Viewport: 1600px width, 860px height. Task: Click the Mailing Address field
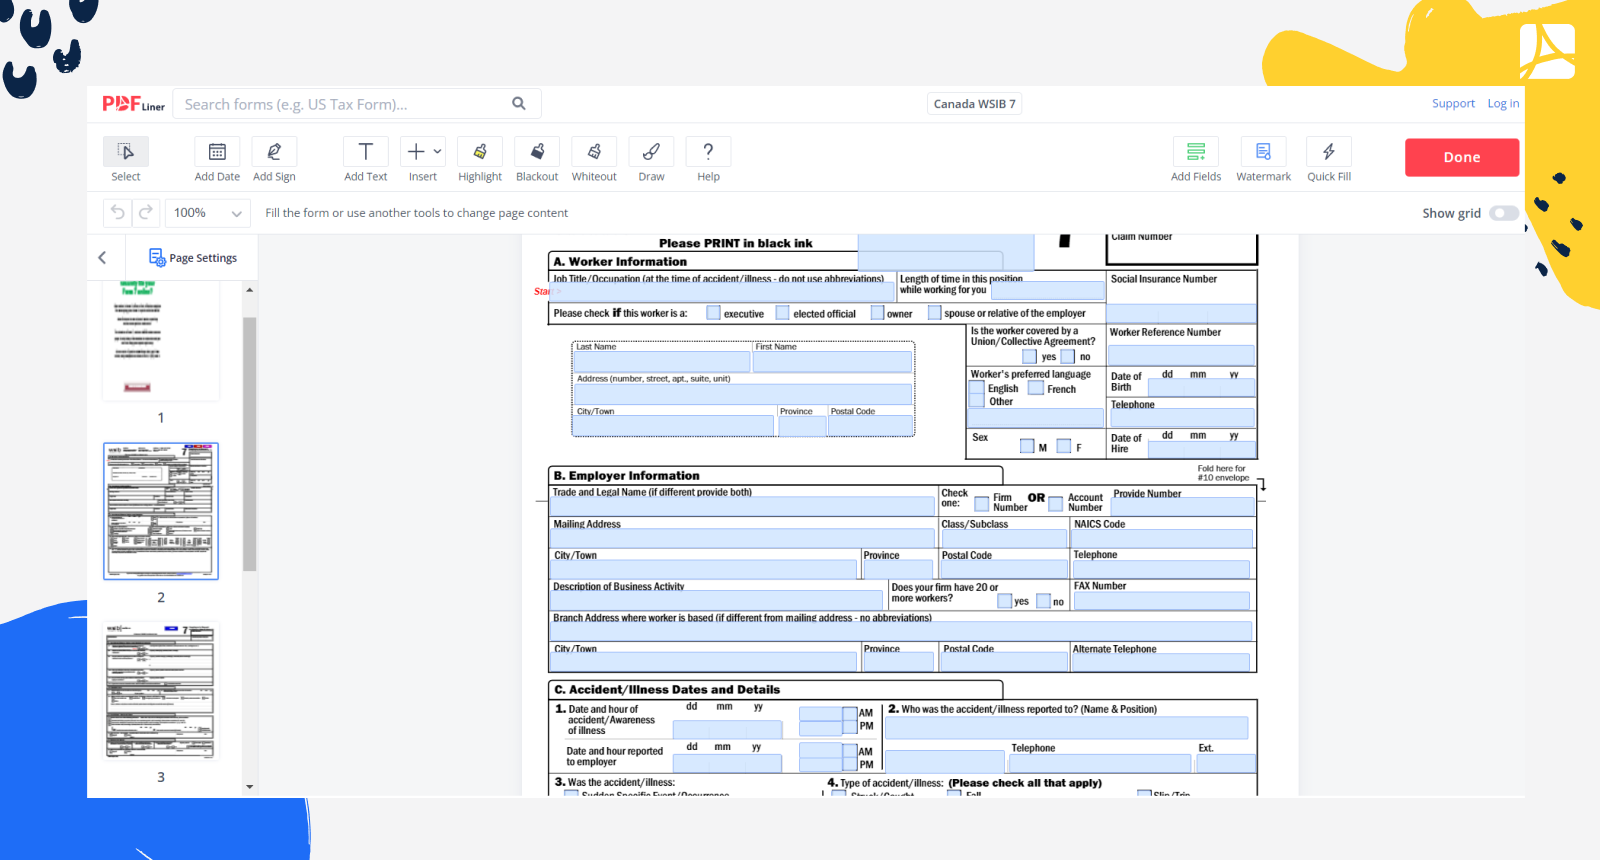tap(743, 538)
